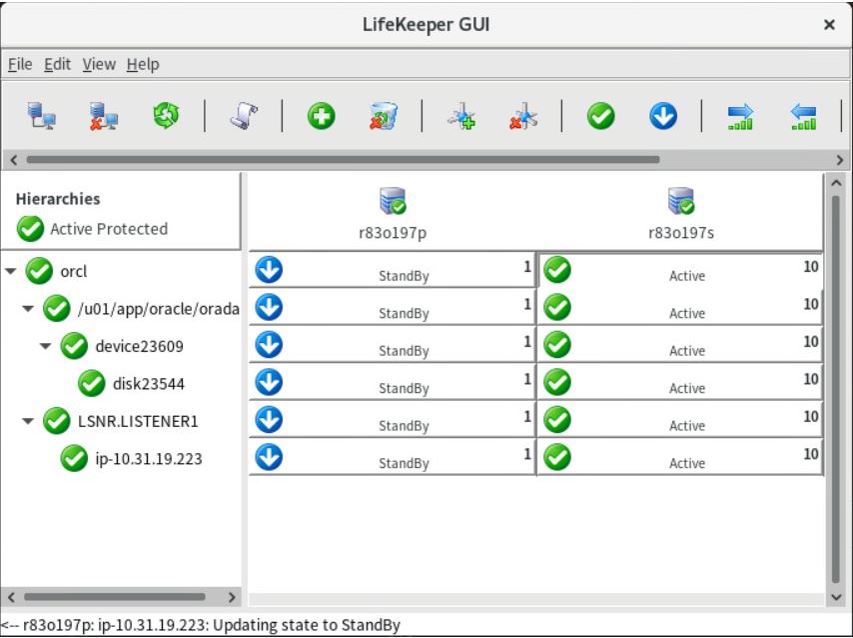Click priority 10 in the orcl row
The width and height of the screenshot is (853, 638).
811,267
